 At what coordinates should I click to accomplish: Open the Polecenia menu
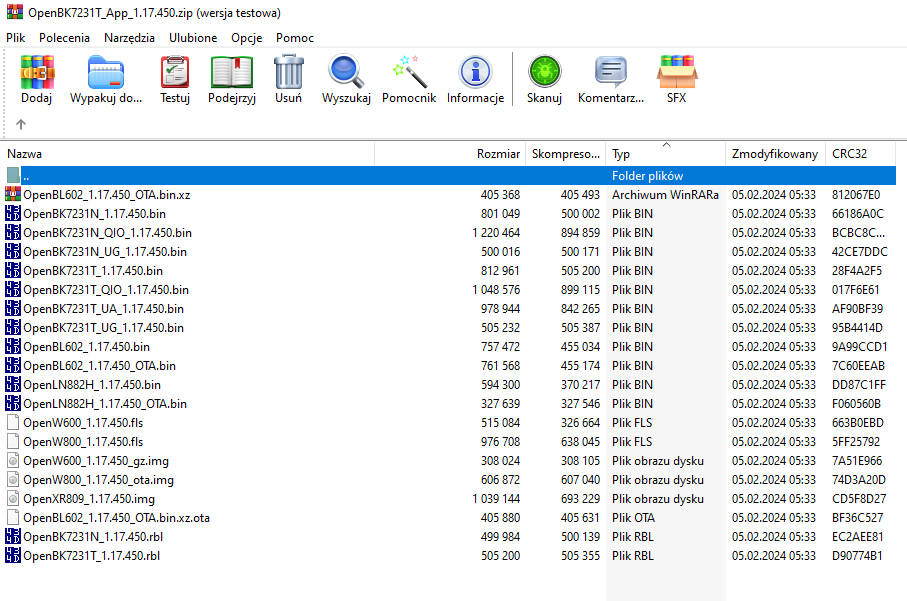point(64,38)
